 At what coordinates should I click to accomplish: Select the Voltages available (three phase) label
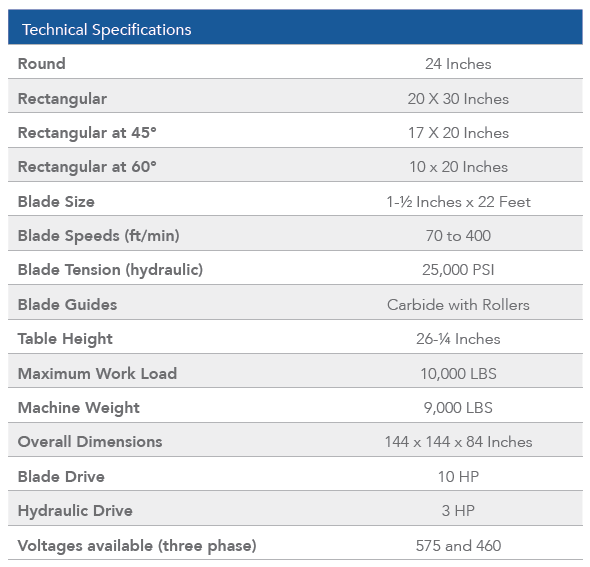137,546
